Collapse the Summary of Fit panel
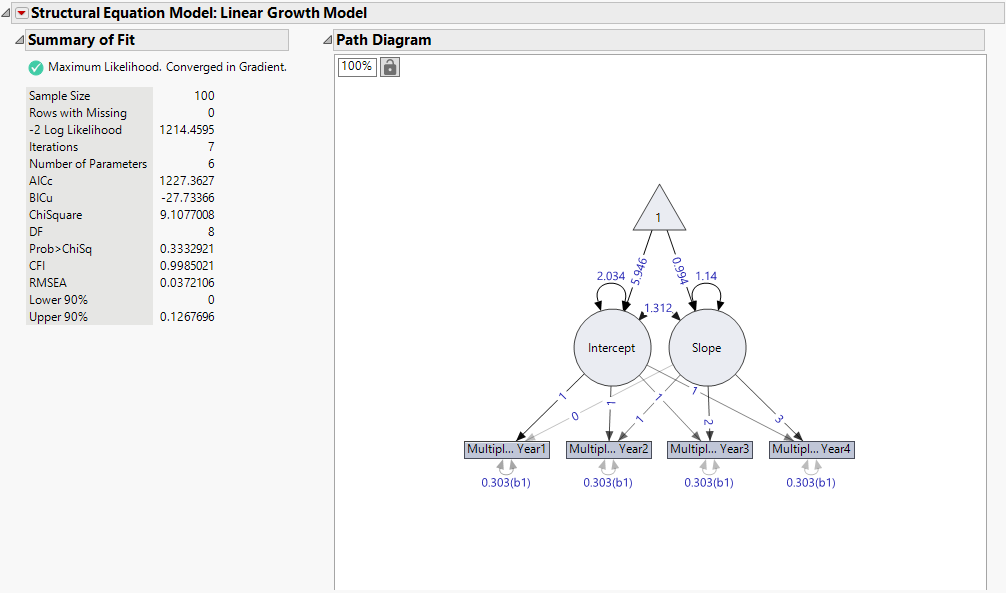 (x=21, y=39)
